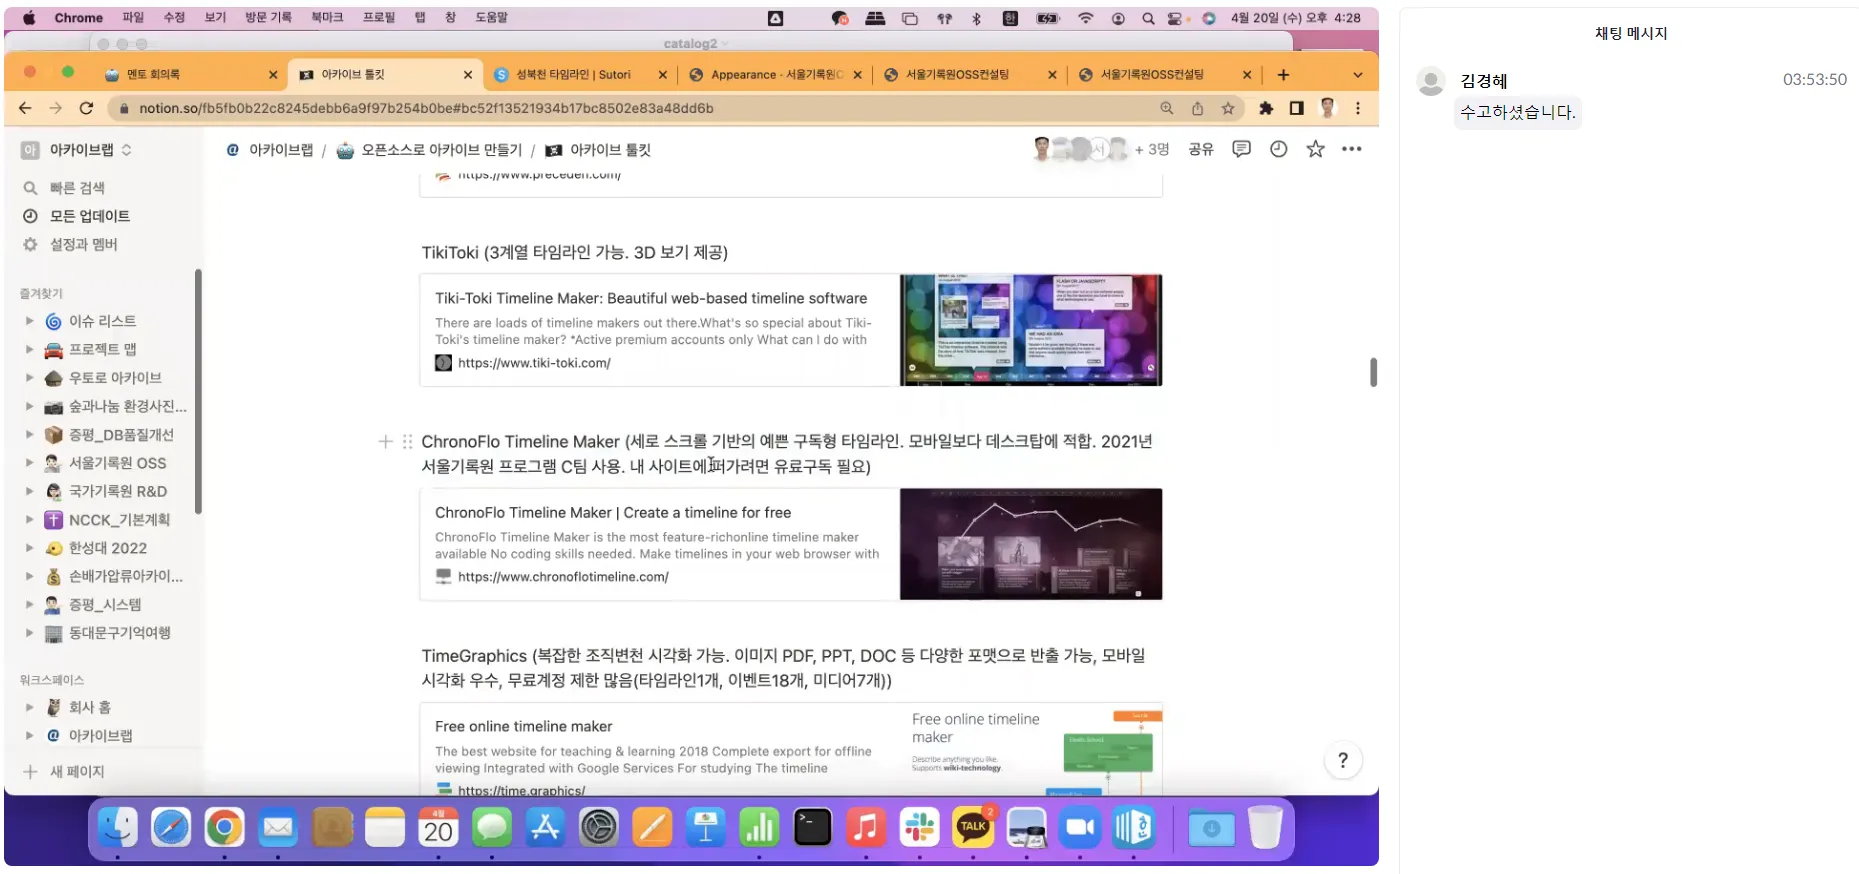The image size is (1859, 874).
Task: Reload the Notion page in Chrome
Action: click(86, 108)
